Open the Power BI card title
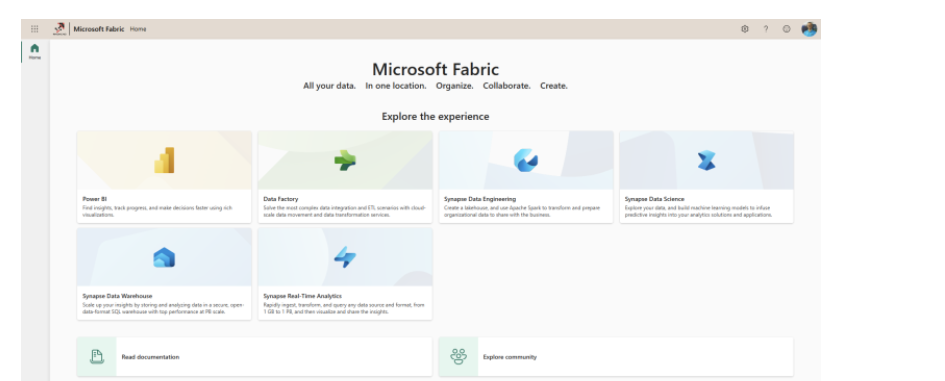 (x=95, y=199)
